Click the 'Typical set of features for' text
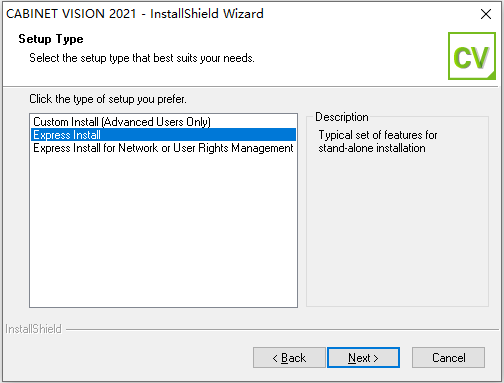Image resolution: width=504 pixels, height=383 pixels. (x=378, y=135)
